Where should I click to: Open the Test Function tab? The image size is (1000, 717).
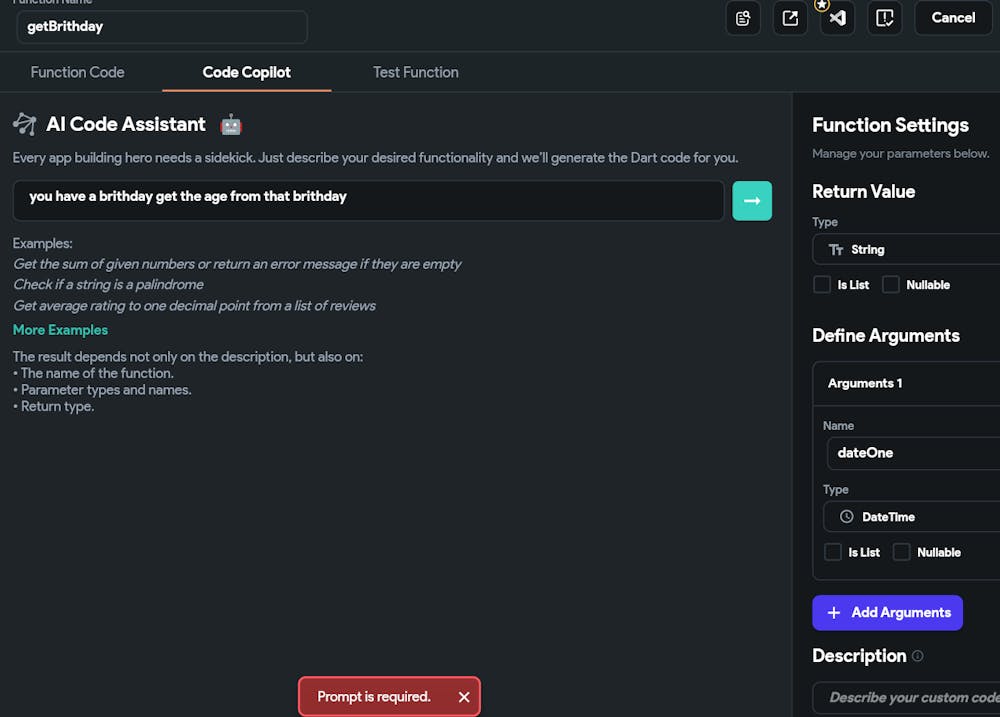point(416,72)
